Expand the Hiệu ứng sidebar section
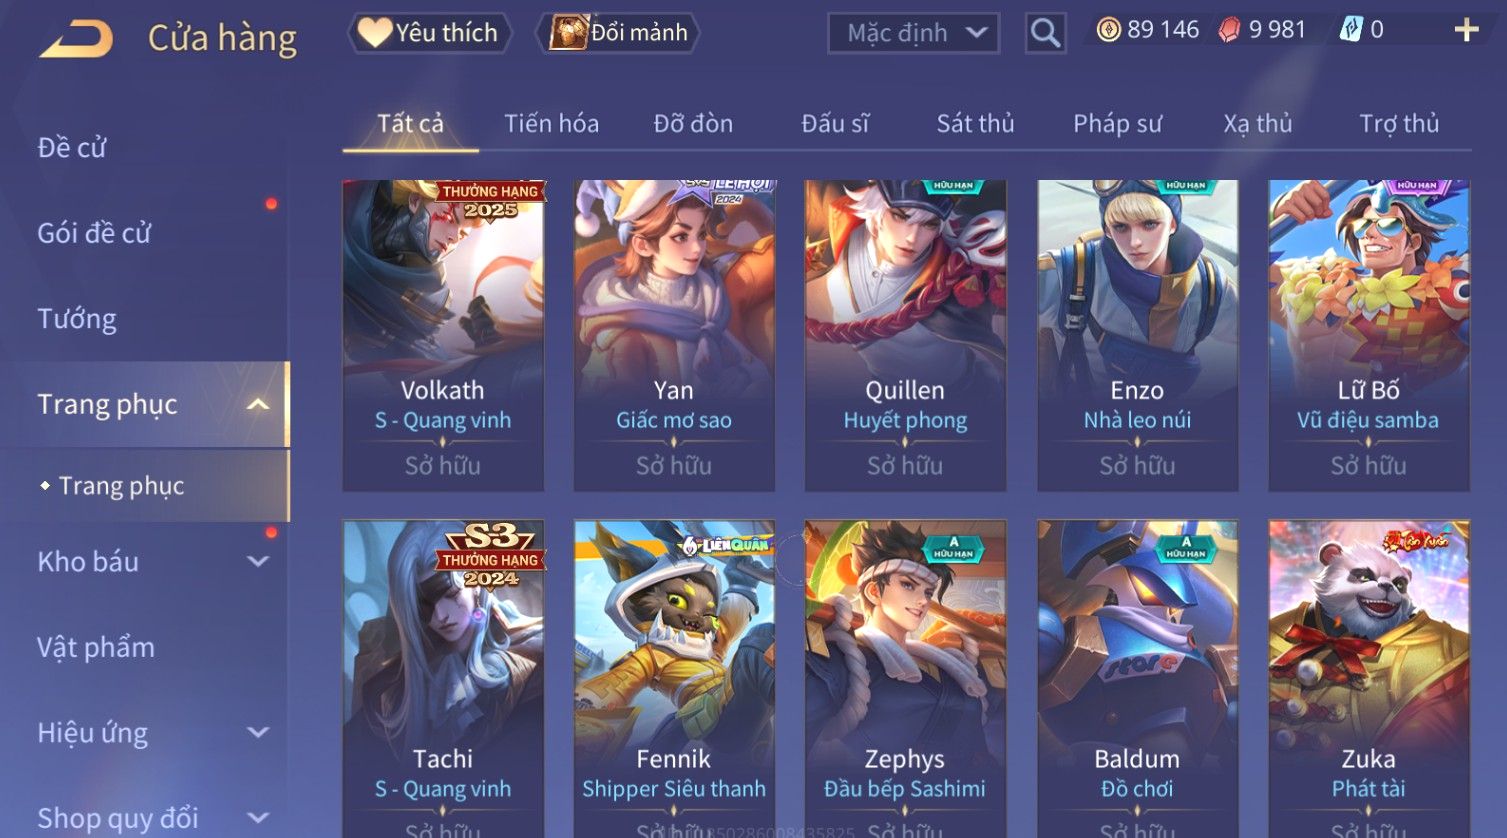 click(x=258, y=732)
